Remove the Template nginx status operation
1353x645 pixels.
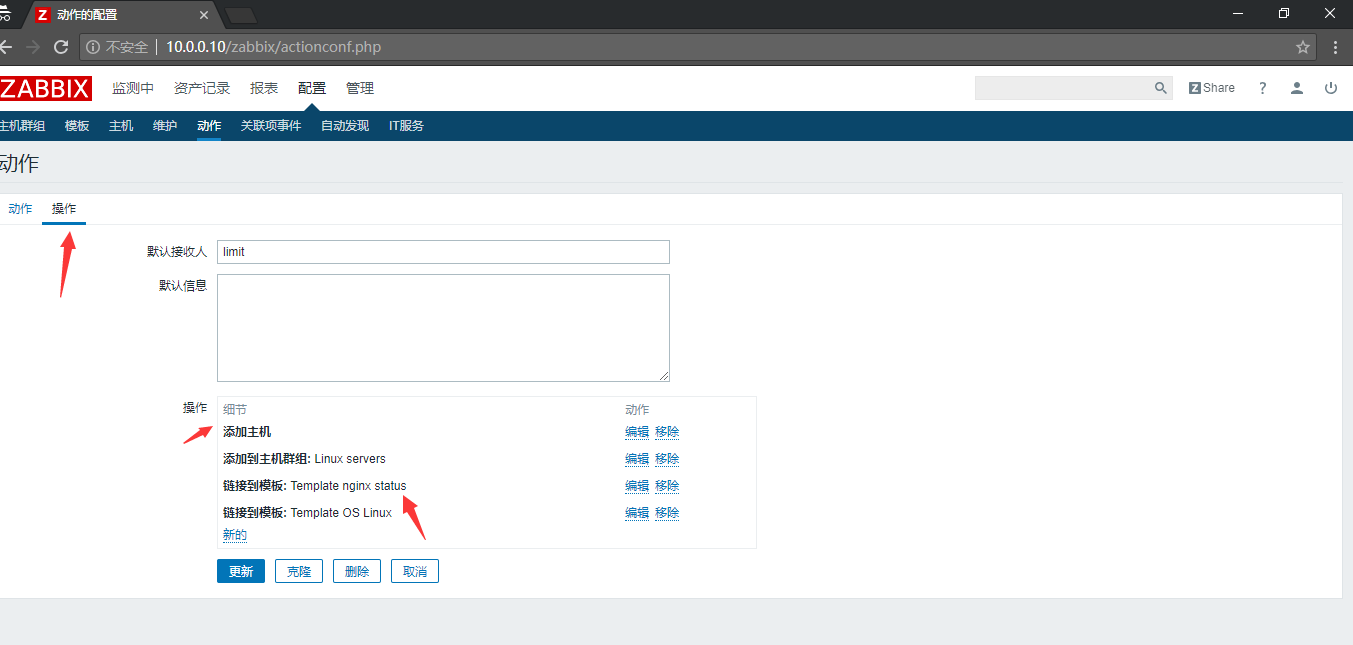667,486
